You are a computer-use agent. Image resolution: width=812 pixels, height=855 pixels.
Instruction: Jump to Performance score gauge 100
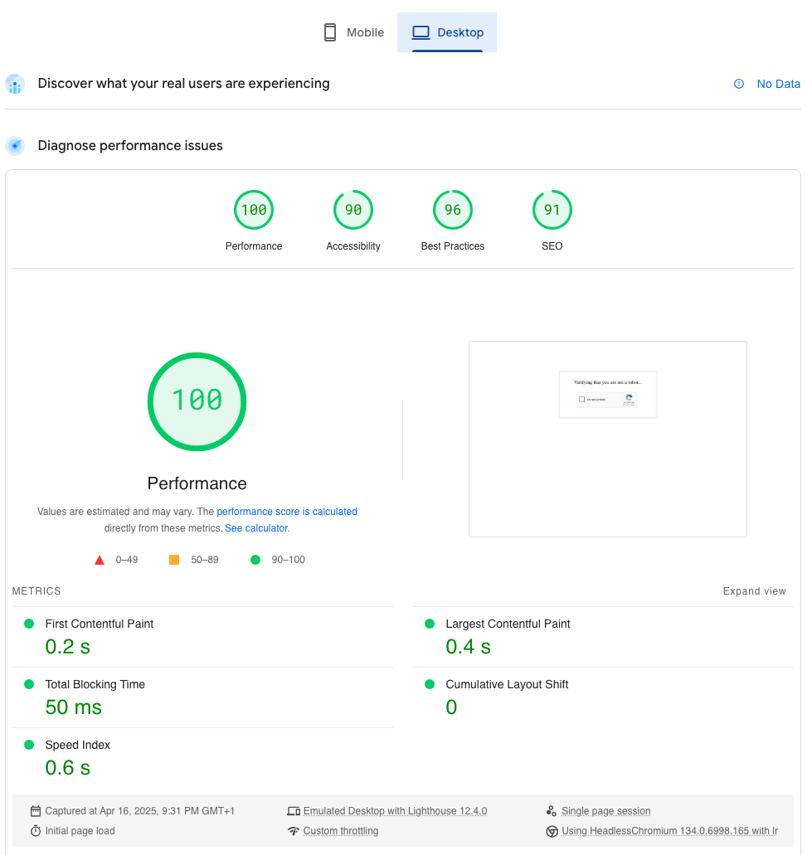click(x=254, y=210)
